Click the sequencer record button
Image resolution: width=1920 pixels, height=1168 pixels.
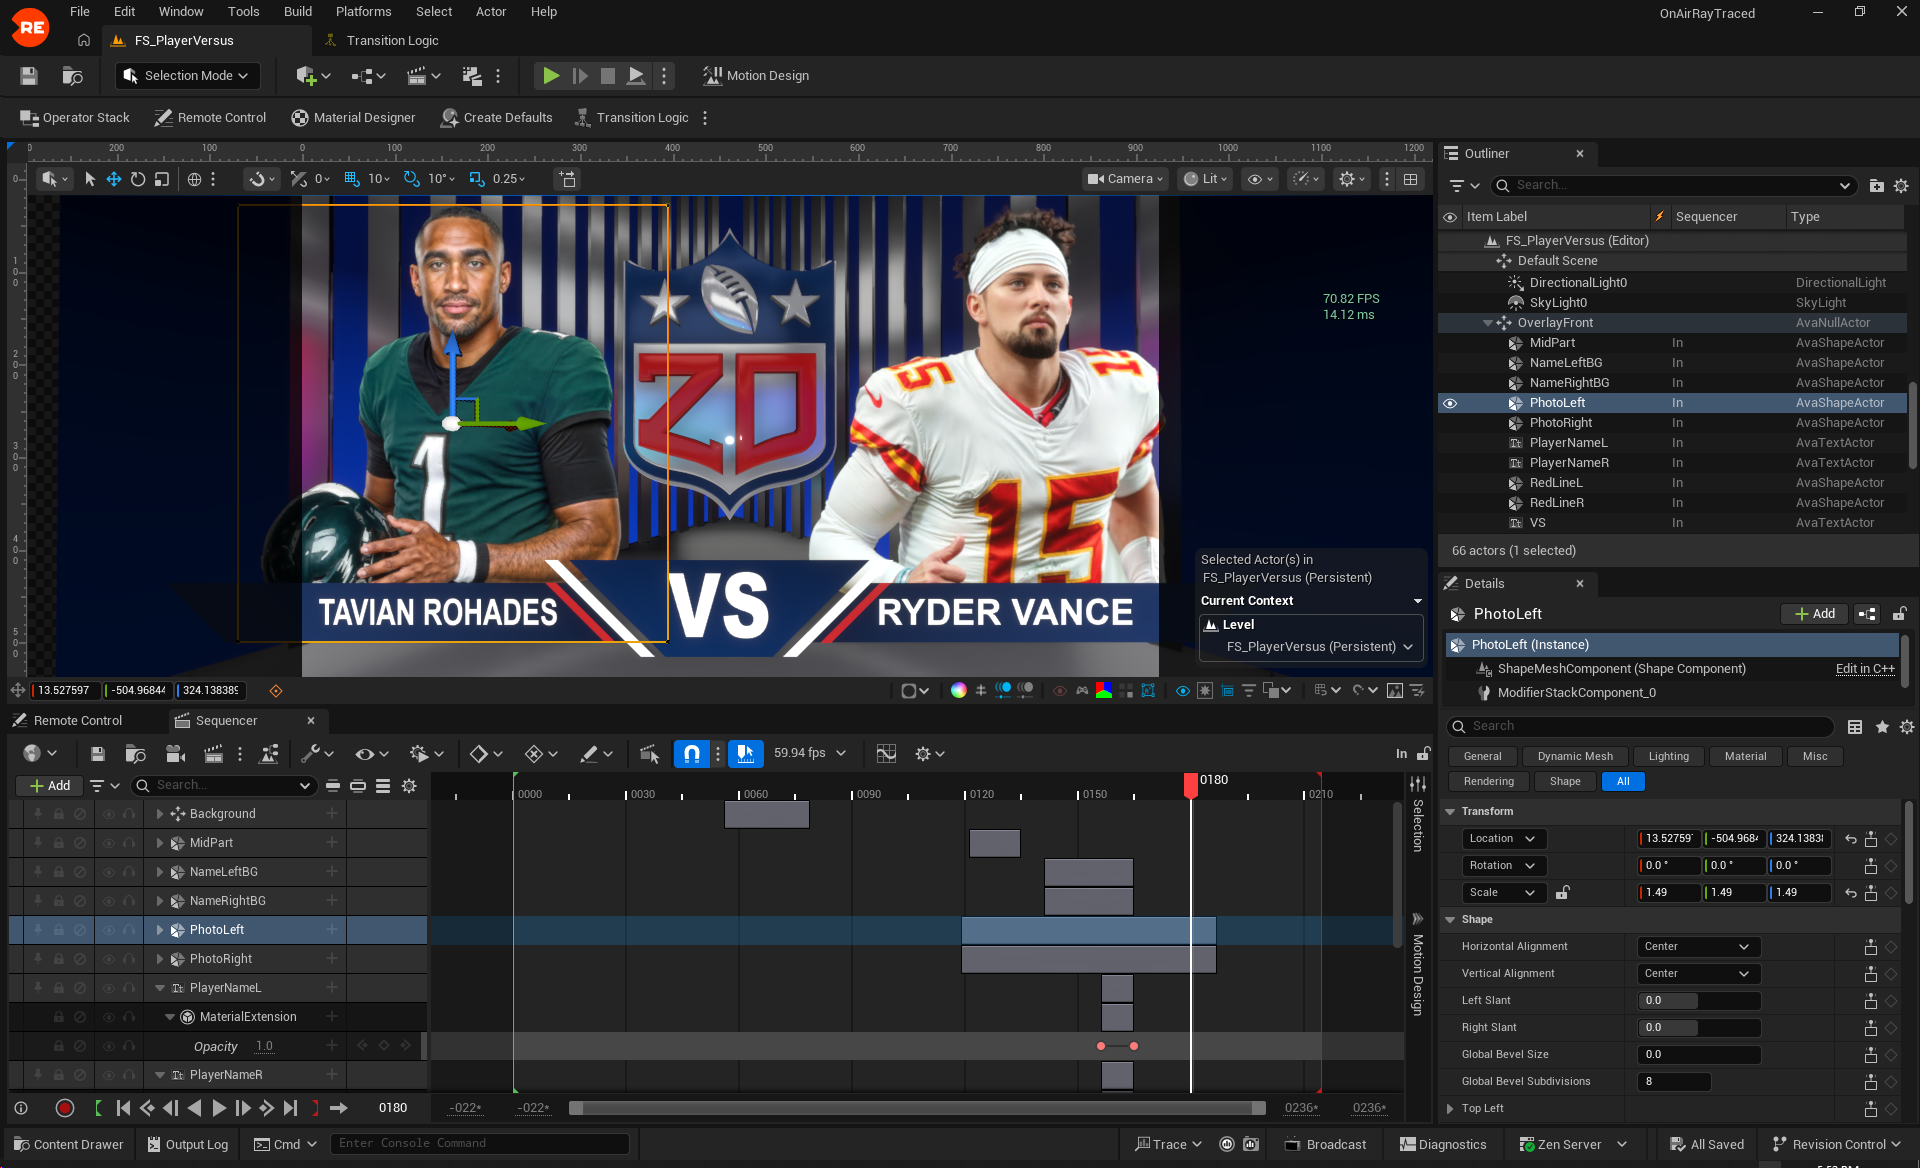[x=65, y=1108]
